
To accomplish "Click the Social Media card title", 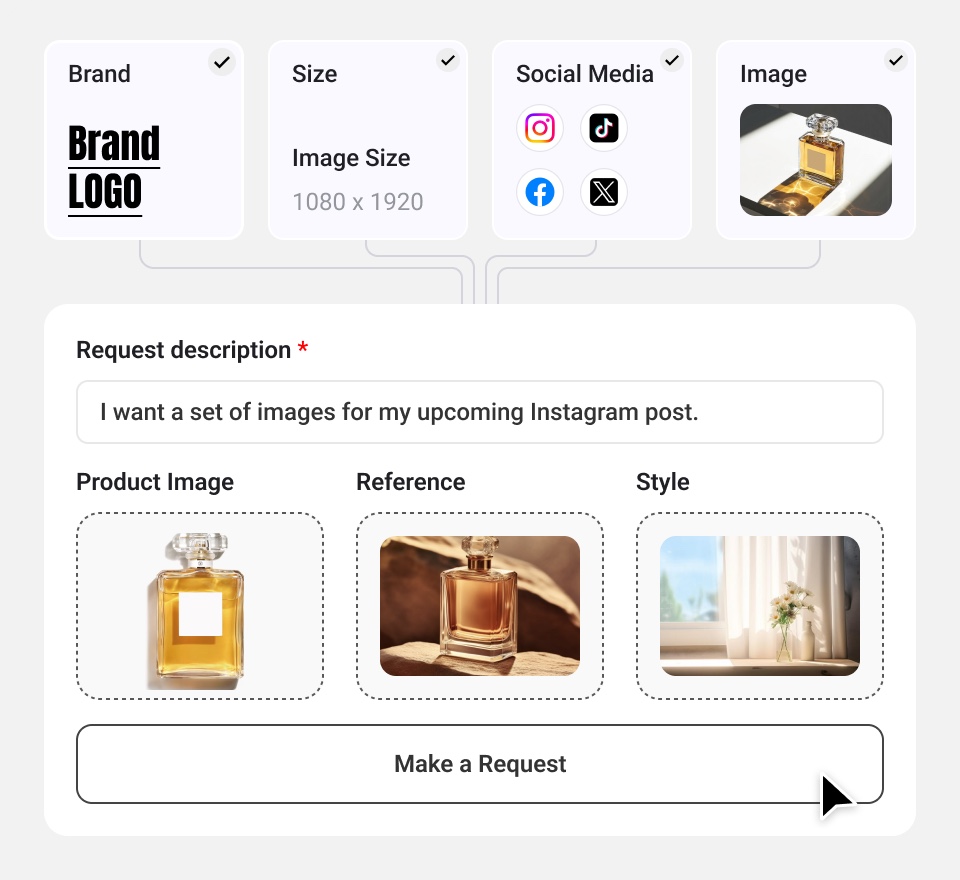I will [x=585, y=74].
